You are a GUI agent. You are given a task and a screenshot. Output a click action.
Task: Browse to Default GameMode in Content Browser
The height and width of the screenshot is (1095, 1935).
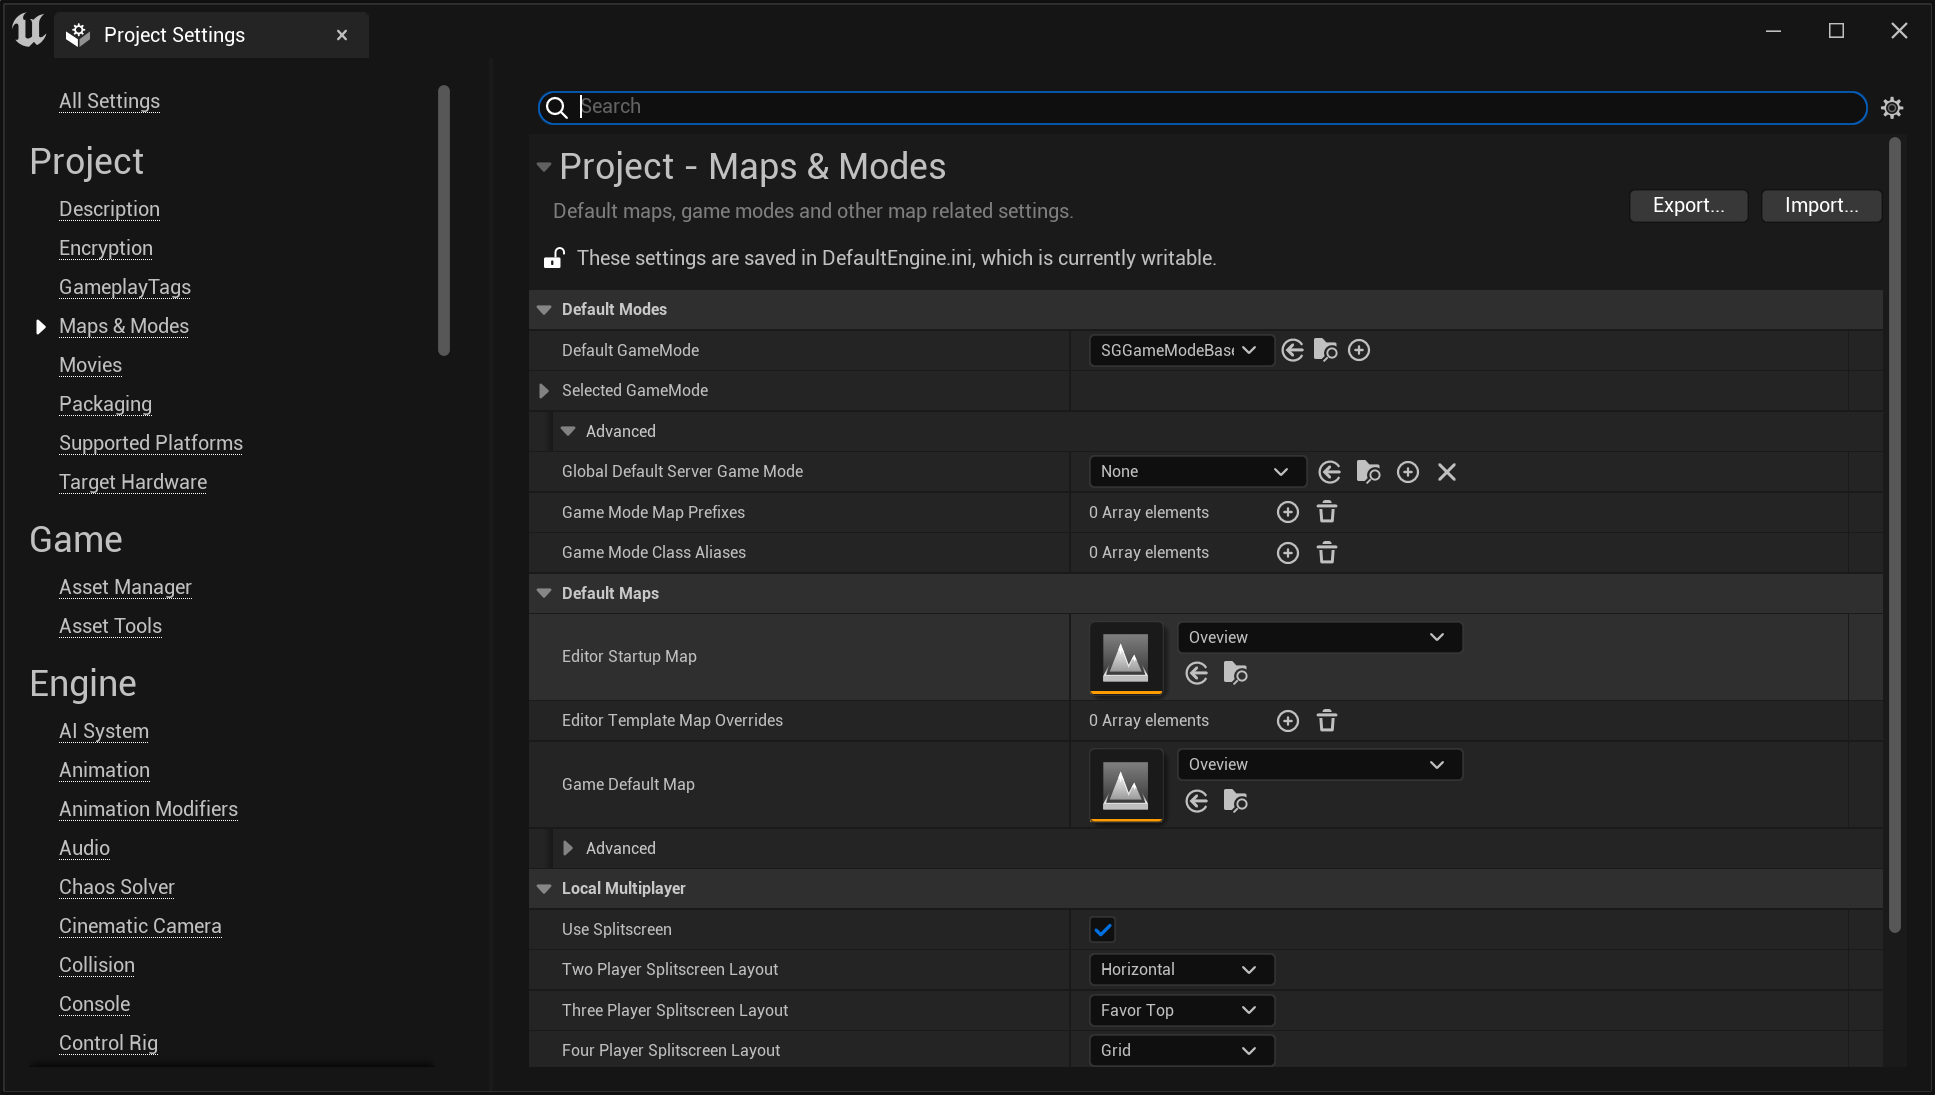click(x=1325, y=350)
